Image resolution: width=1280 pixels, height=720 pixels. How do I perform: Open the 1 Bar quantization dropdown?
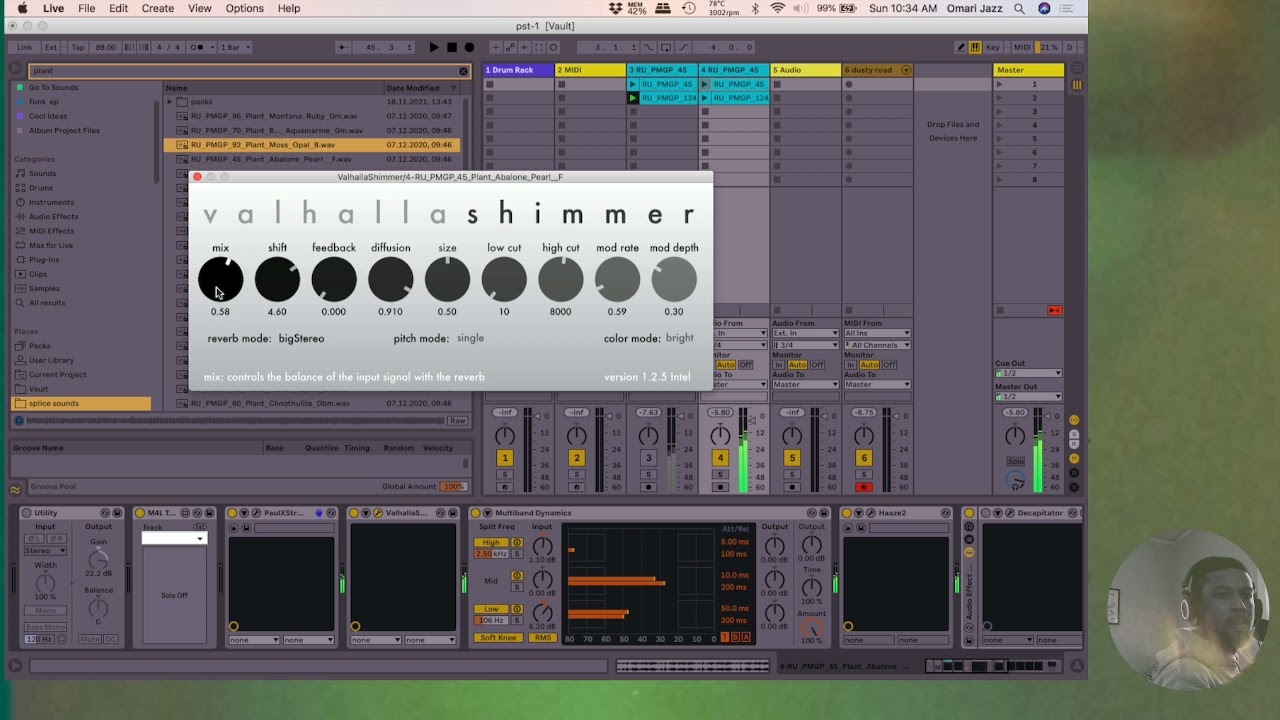(236, 47)
